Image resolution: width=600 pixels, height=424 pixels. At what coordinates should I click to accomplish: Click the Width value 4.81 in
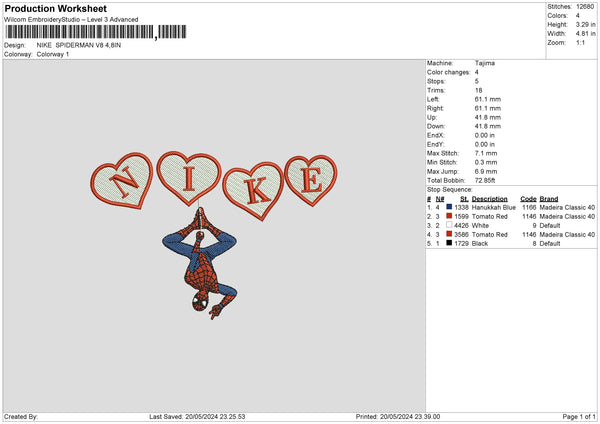[585, 34]
